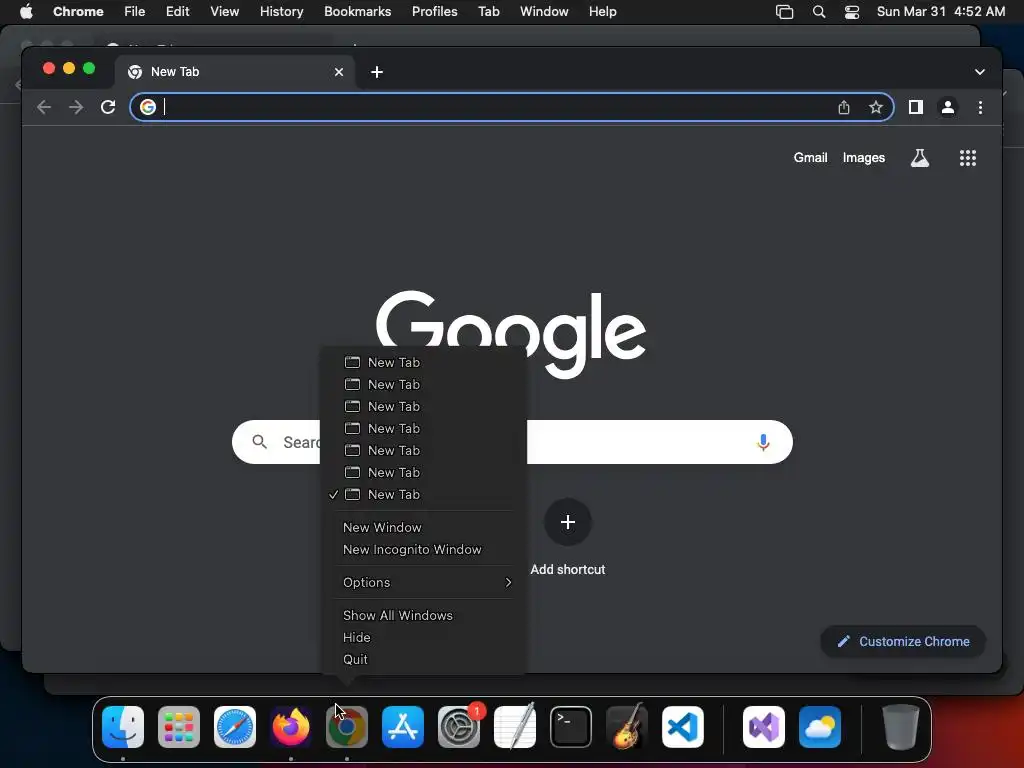
Task: Open the Chrome application menu
Action: pyautogui.click(x=78, y=11)
